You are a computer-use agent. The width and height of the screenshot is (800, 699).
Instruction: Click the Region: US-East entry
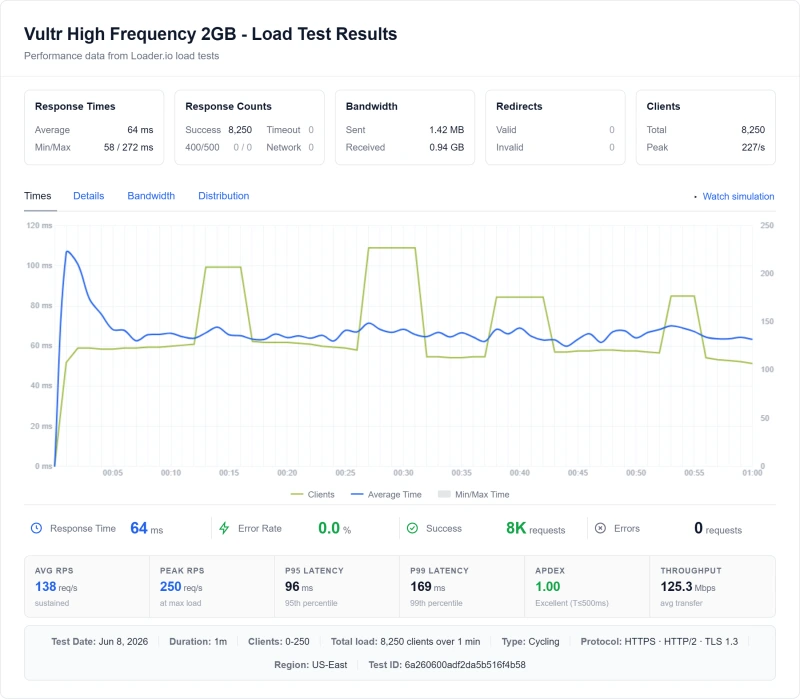pyautogui.click(x=311, y=665)
